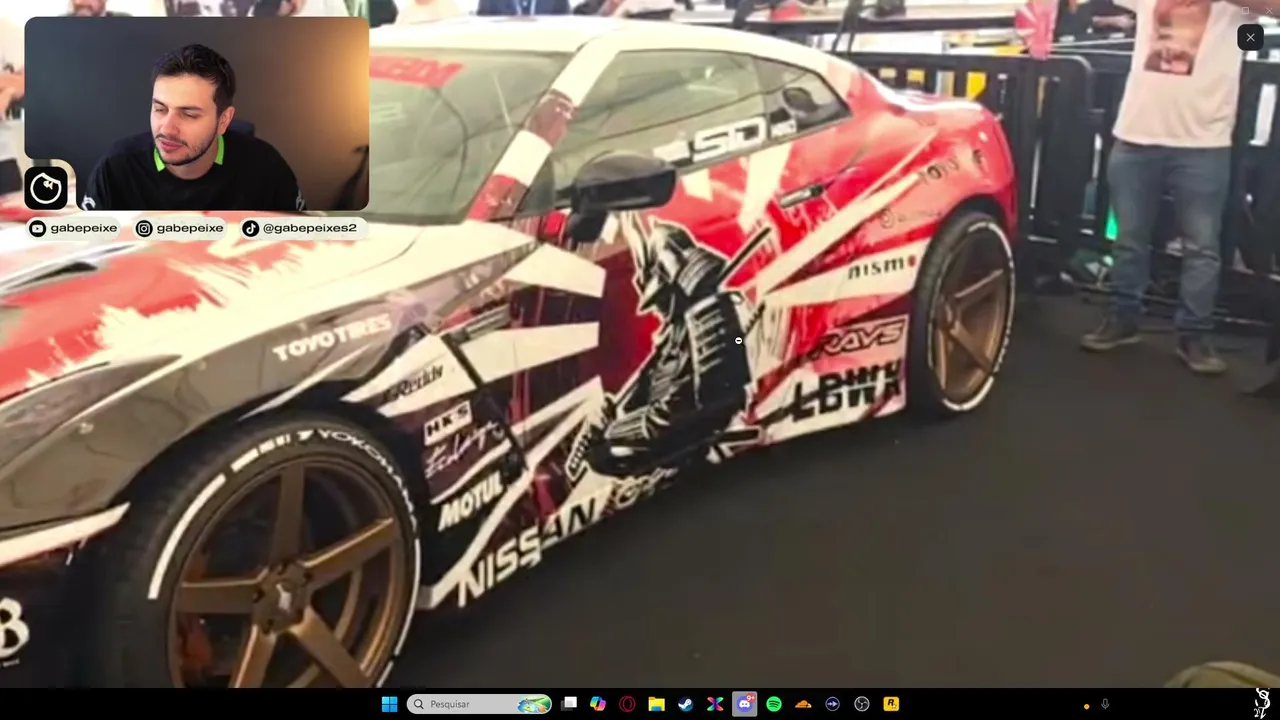Viewport: 1280px width, 720px height.
Task: Click the white logo in taskbar corner
Action: (1262, 702)
